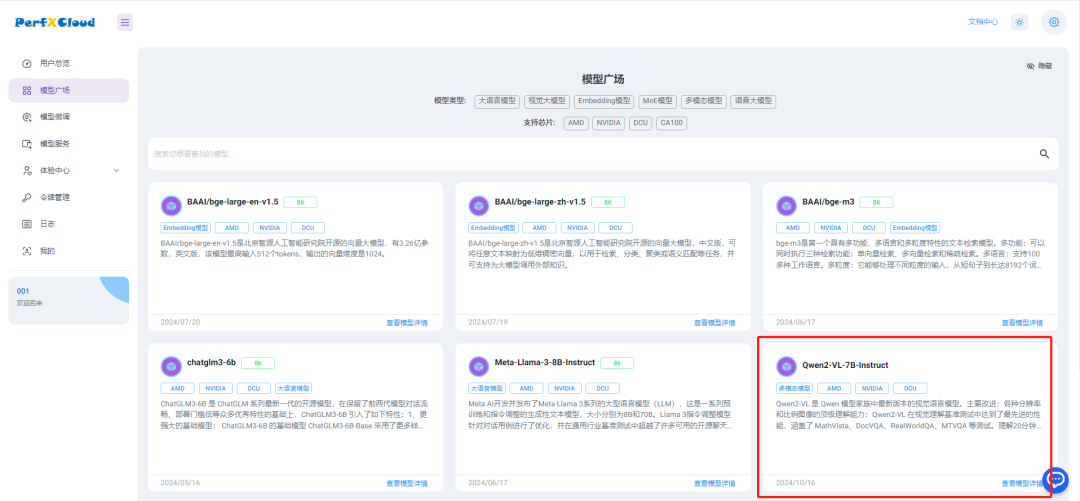1080x501 pixels.
Task: Click the BAAI/bge-large-en-v1.5 title
Action: [x=233, y=202]
